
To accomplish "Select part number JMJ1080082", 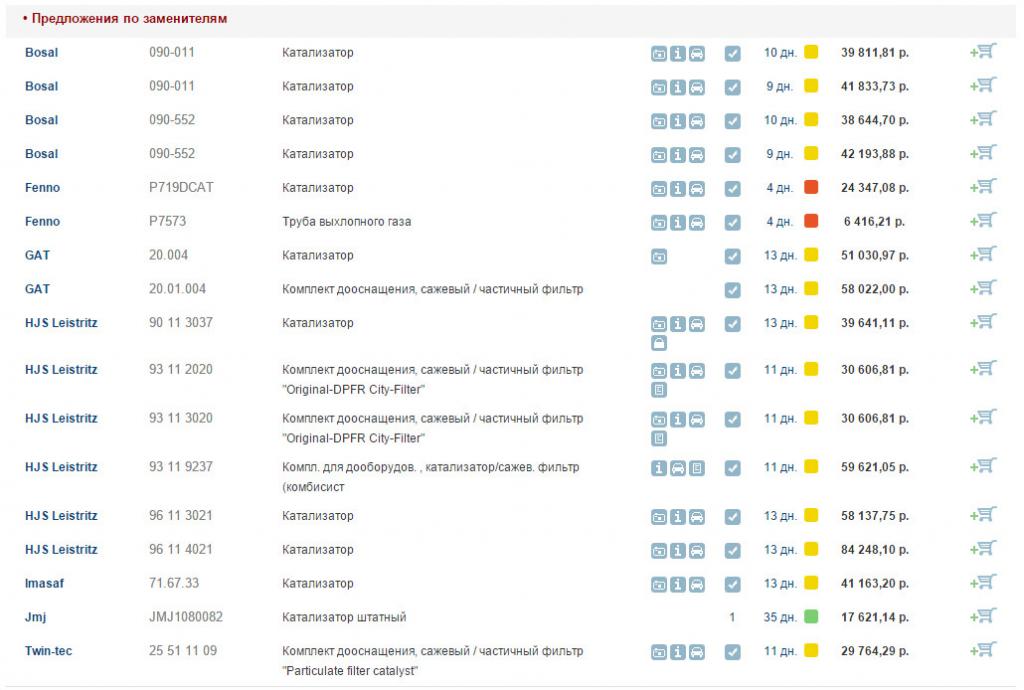I will point(185,617).
